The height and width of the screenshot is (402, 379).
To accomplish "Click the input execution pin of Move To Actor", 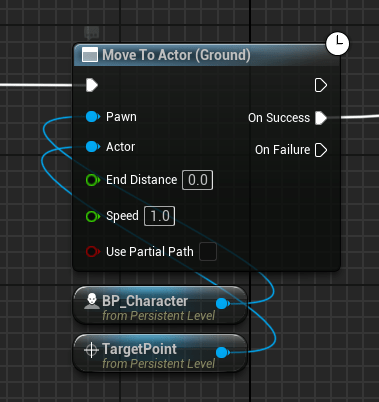I will (x=92, y=85).
